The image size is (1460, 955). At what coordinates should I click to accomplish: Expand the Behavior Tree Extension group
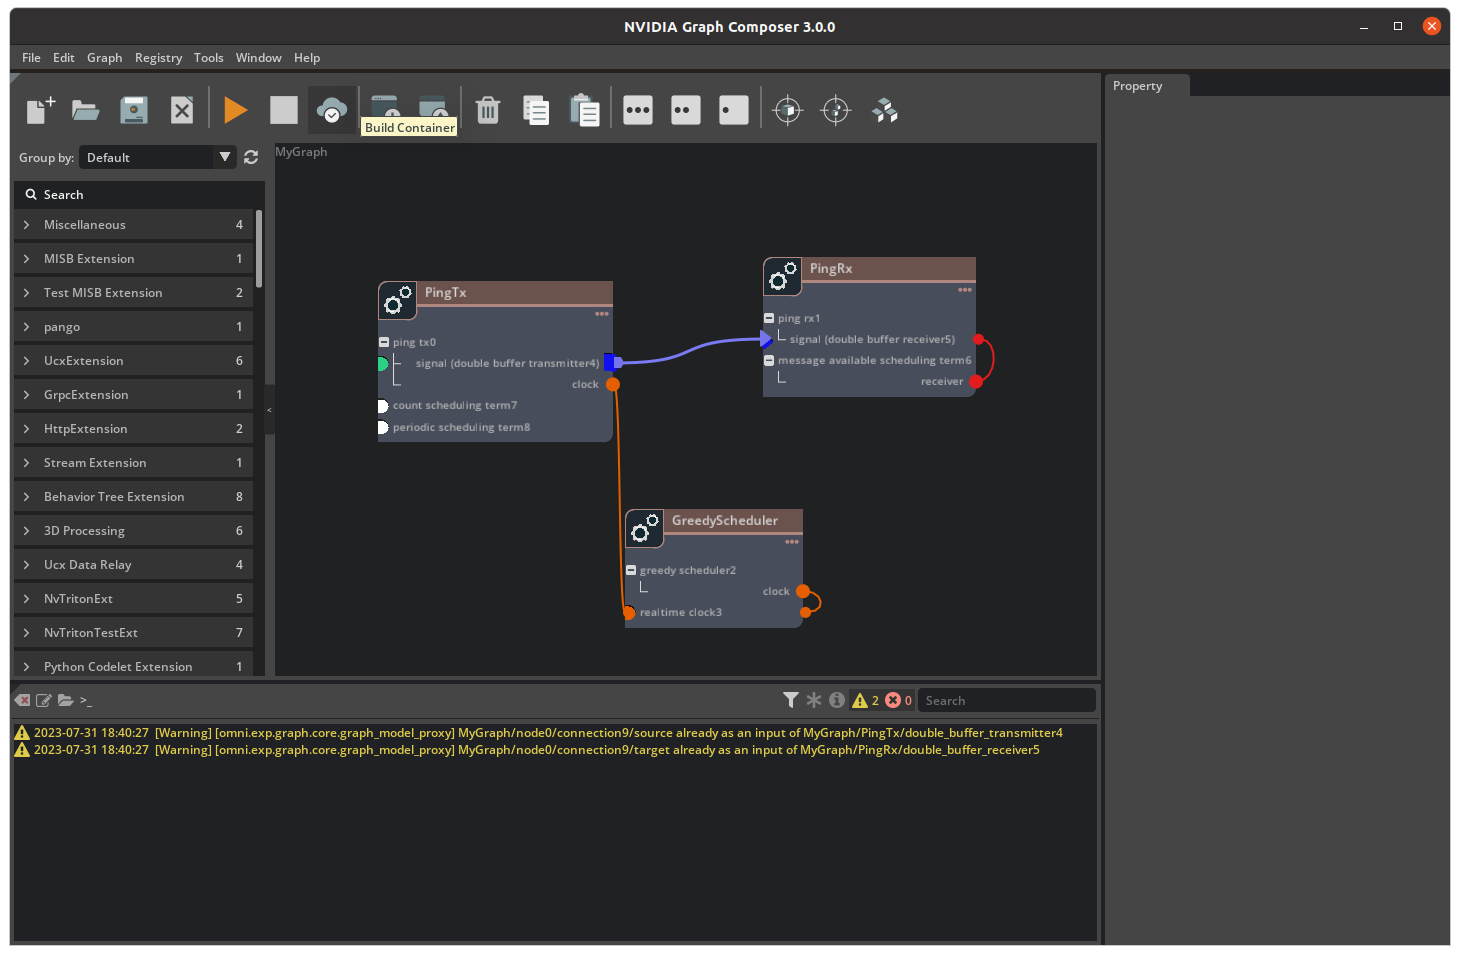tap(27, 497)
